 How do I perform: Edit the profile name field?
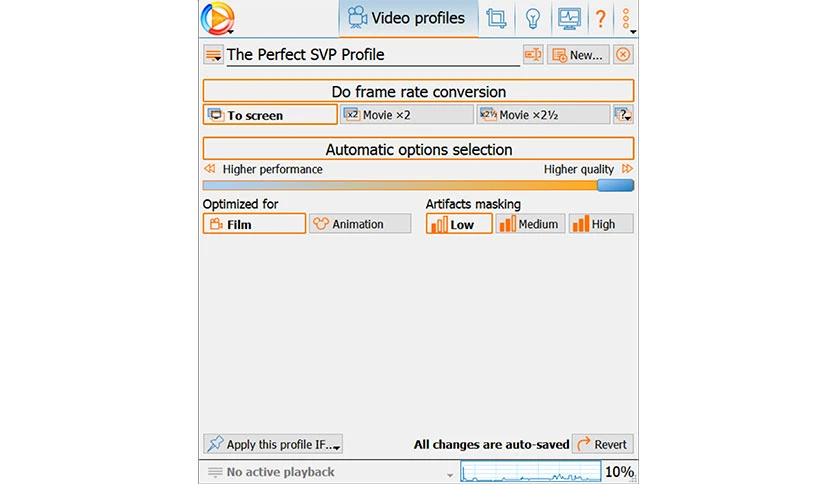pyautogui.click(x=373, y=55)
